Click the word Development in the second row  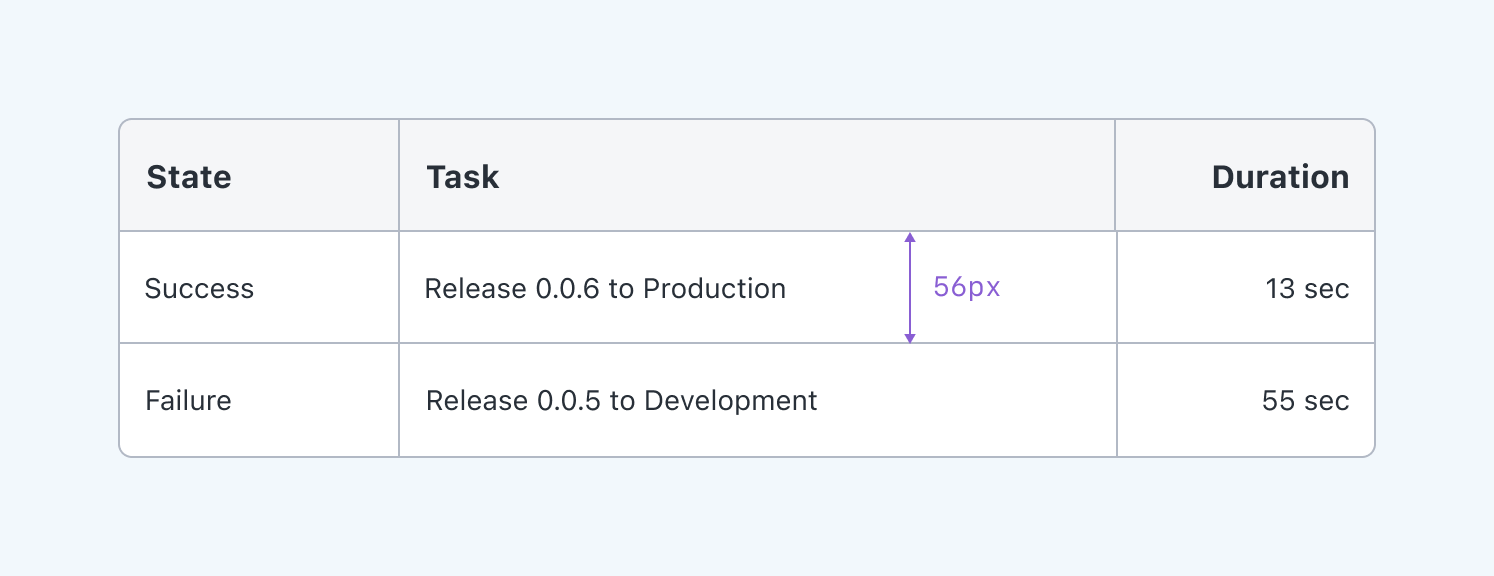click(x=731, y=401)
